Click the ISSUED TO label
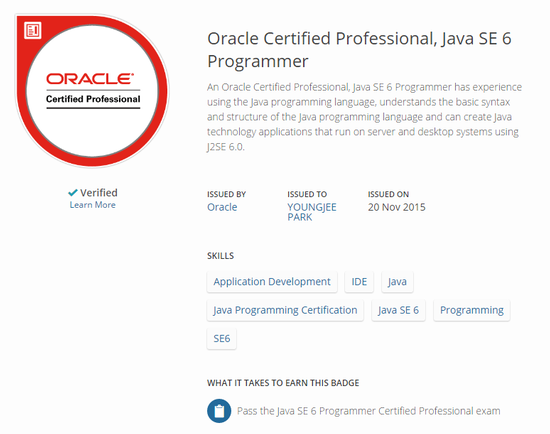This screenshot has height=434, width=550. click(x=307, y=194)
